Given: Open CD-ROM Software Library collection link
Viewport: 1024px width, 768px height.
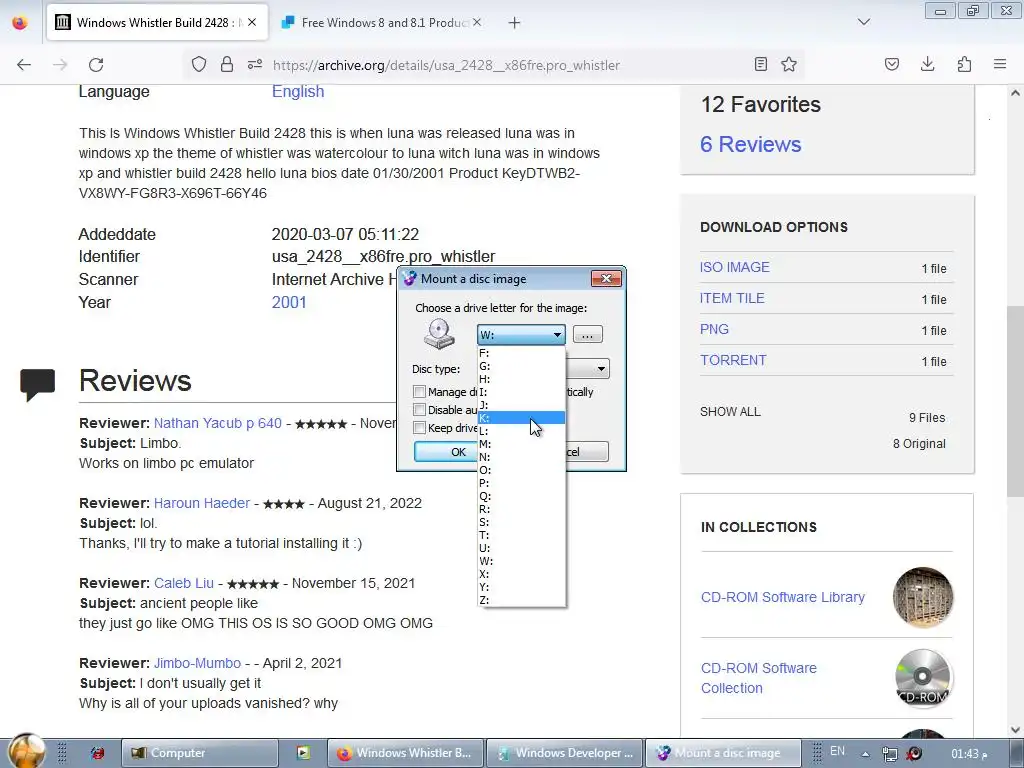Looking at the screenshot, I should 782,598.
